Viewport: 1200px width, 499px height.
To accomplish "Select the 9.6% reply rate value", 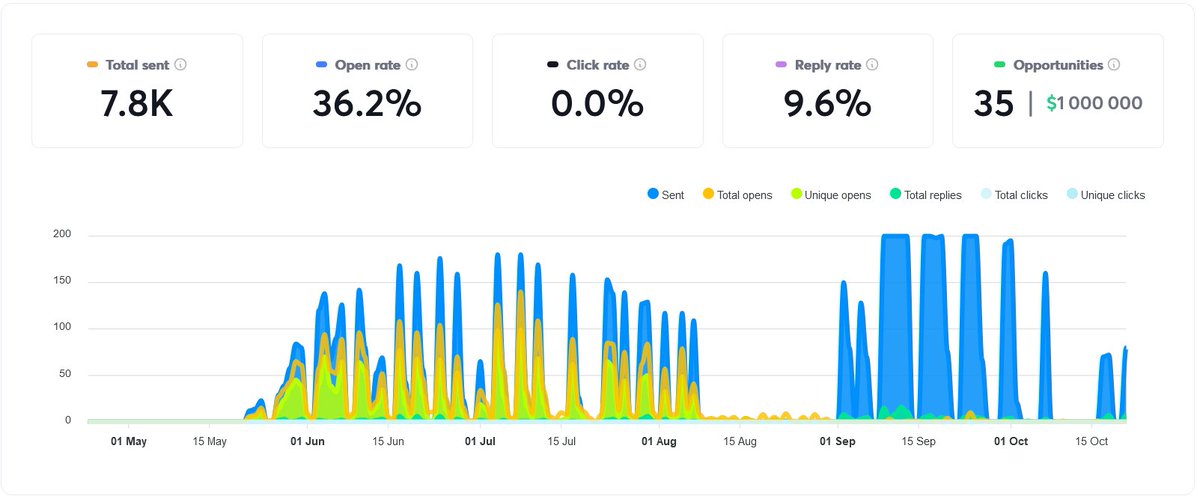I will click(827, 104).
